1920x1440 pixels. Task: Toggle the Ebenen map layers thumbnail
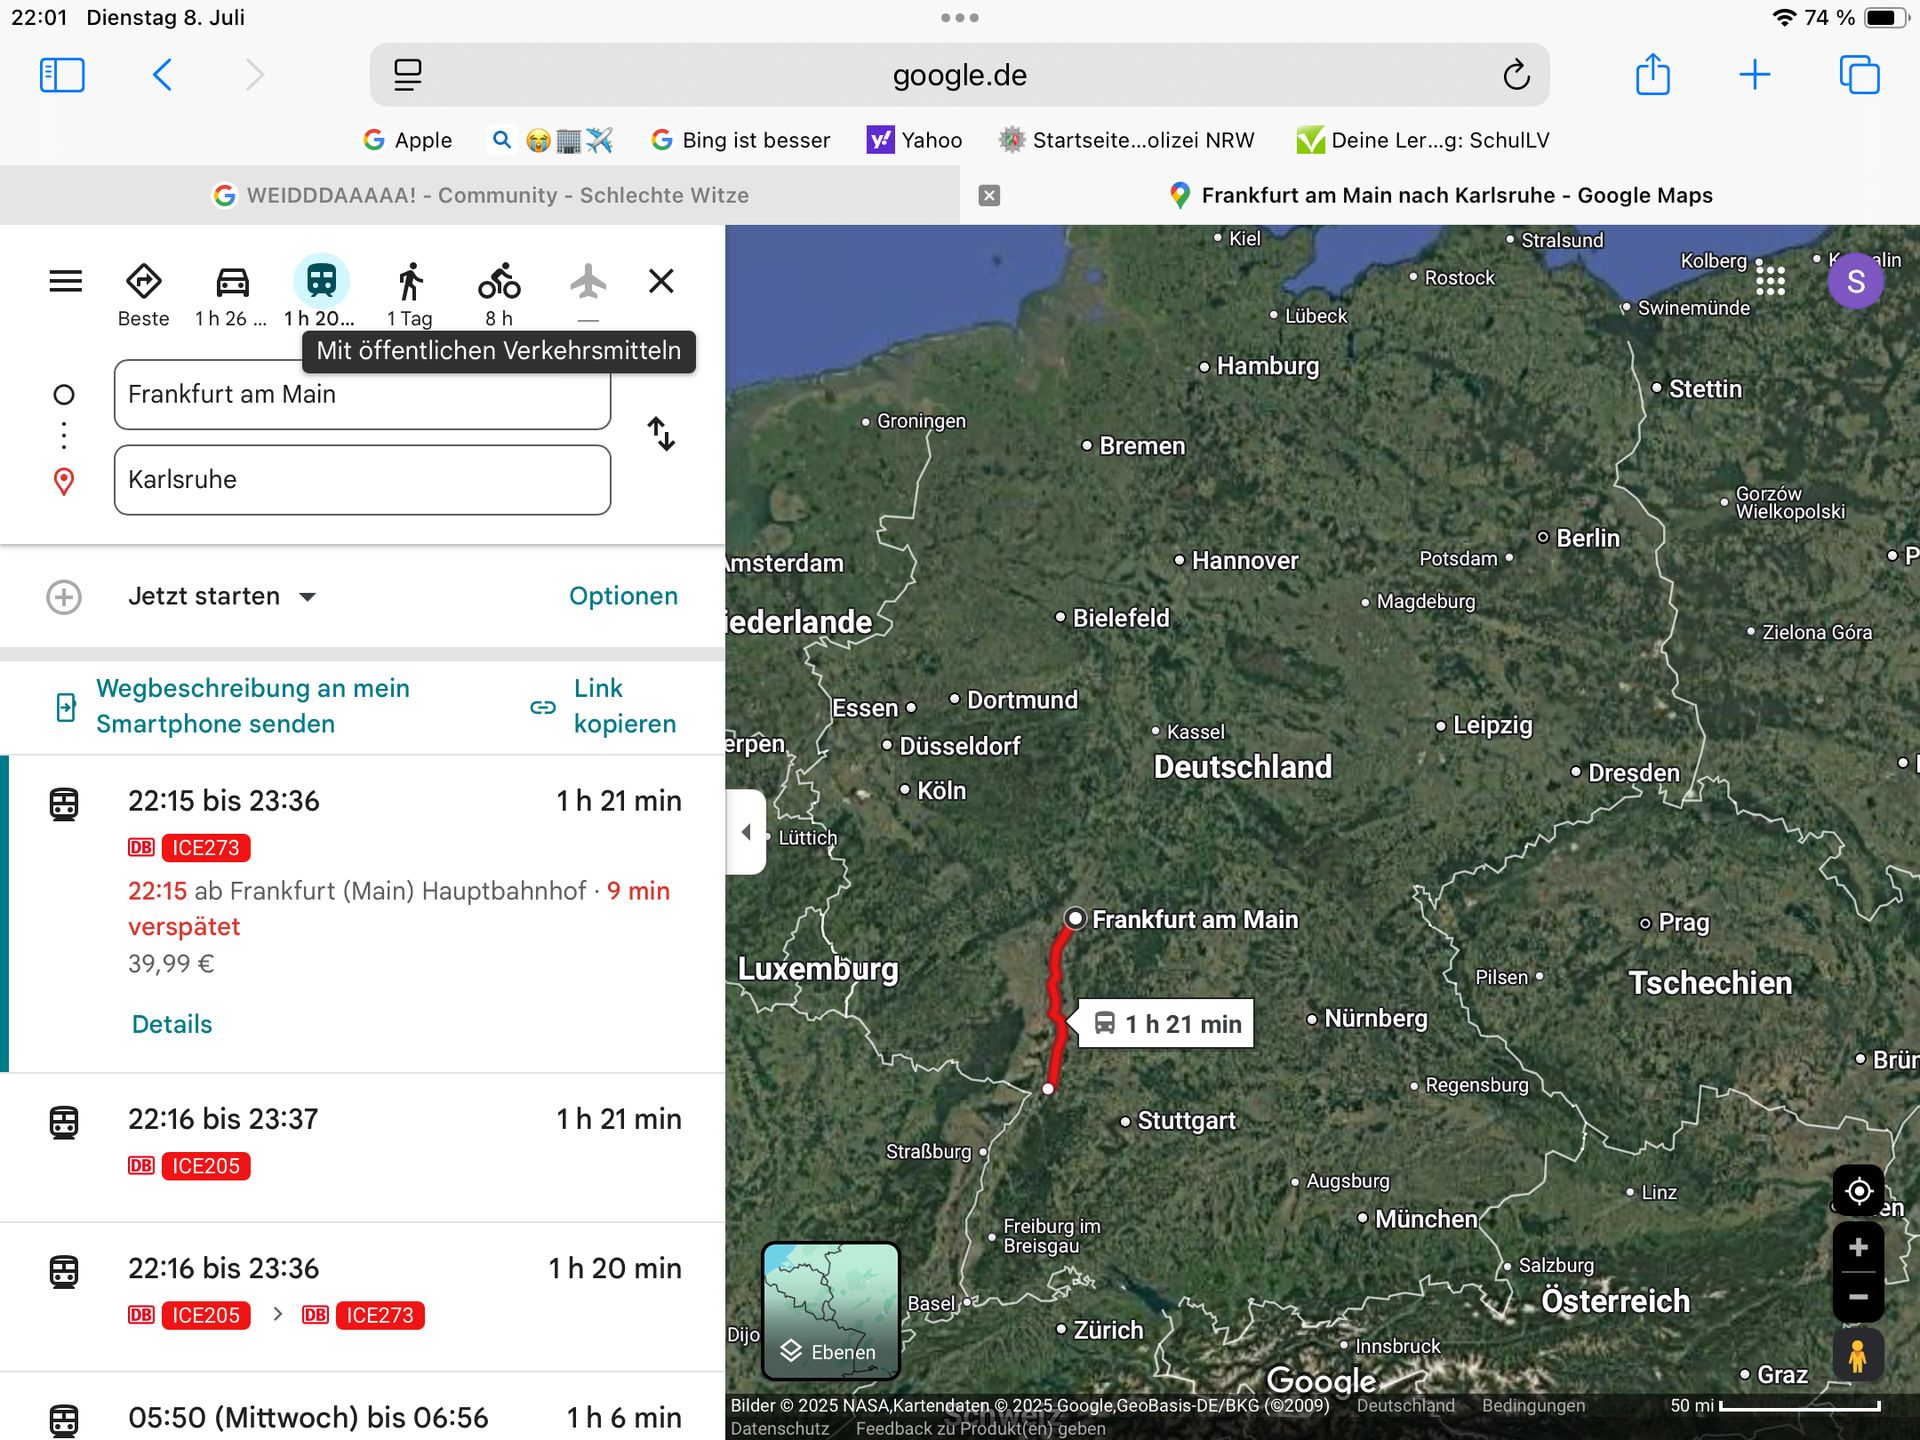click(831, 1311)
